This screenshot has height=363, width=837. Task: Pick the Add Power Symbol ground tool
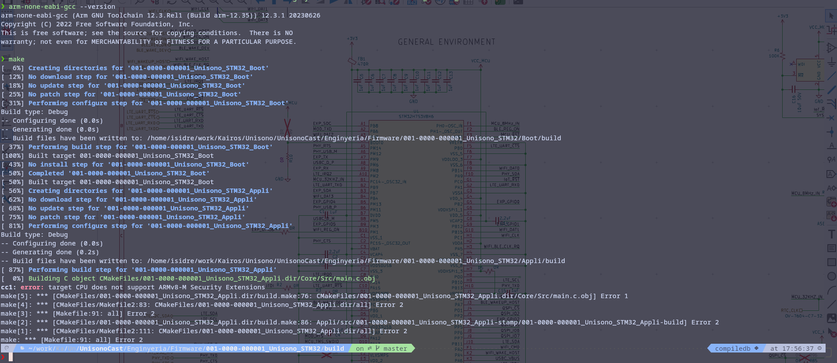pyautogui.click(x=832, y=62)
